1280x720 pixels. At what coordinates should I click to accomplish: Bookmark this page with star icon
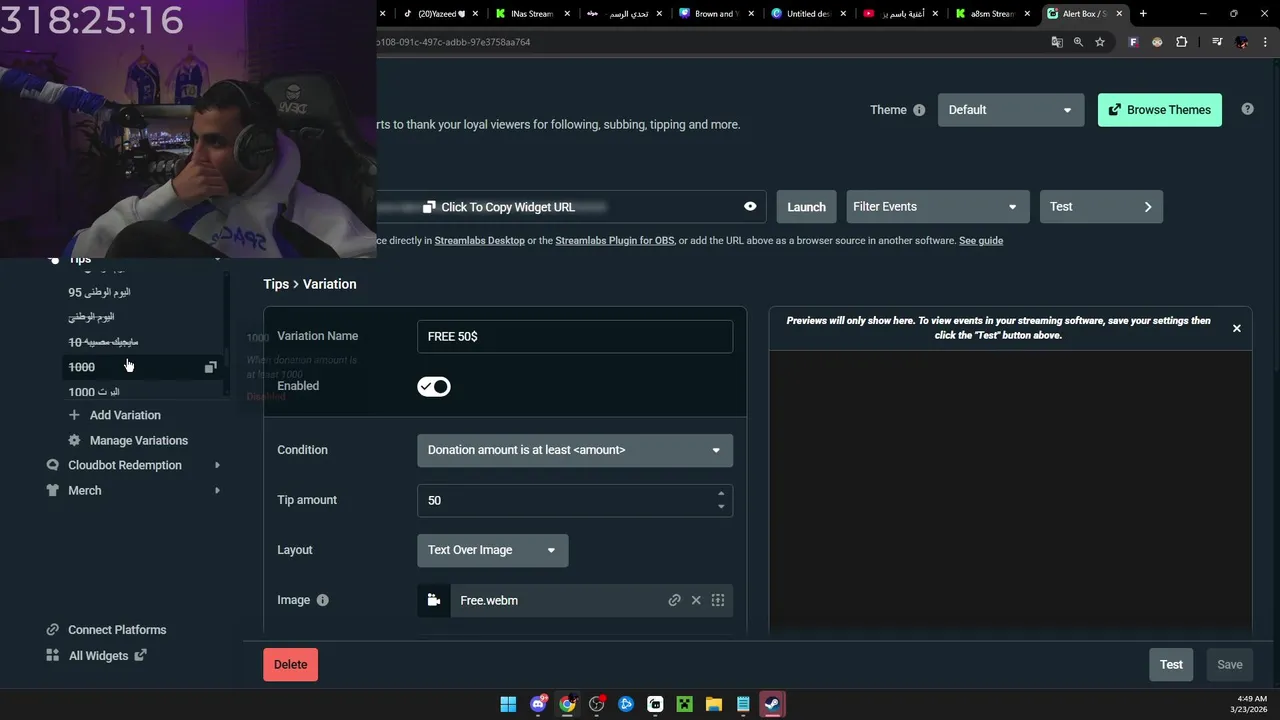click(x=1100, y=42)
